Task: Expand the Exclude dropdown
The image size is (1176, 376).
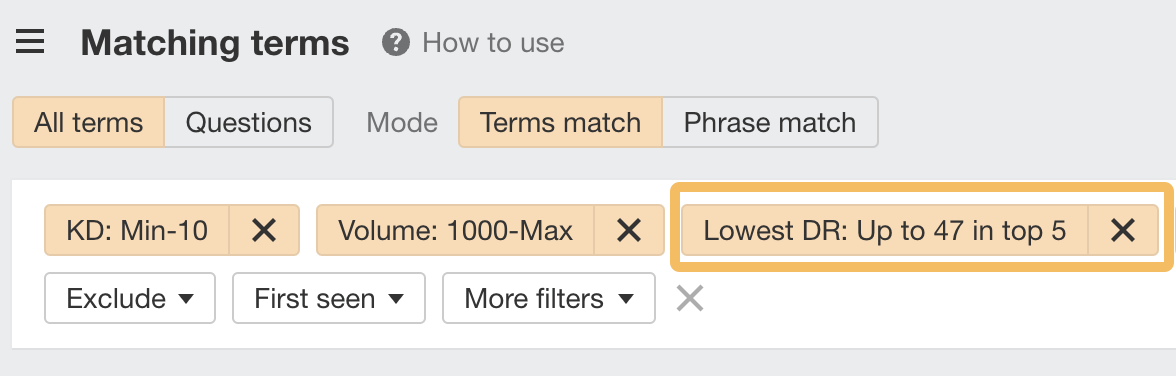Action: coord(130,299)
